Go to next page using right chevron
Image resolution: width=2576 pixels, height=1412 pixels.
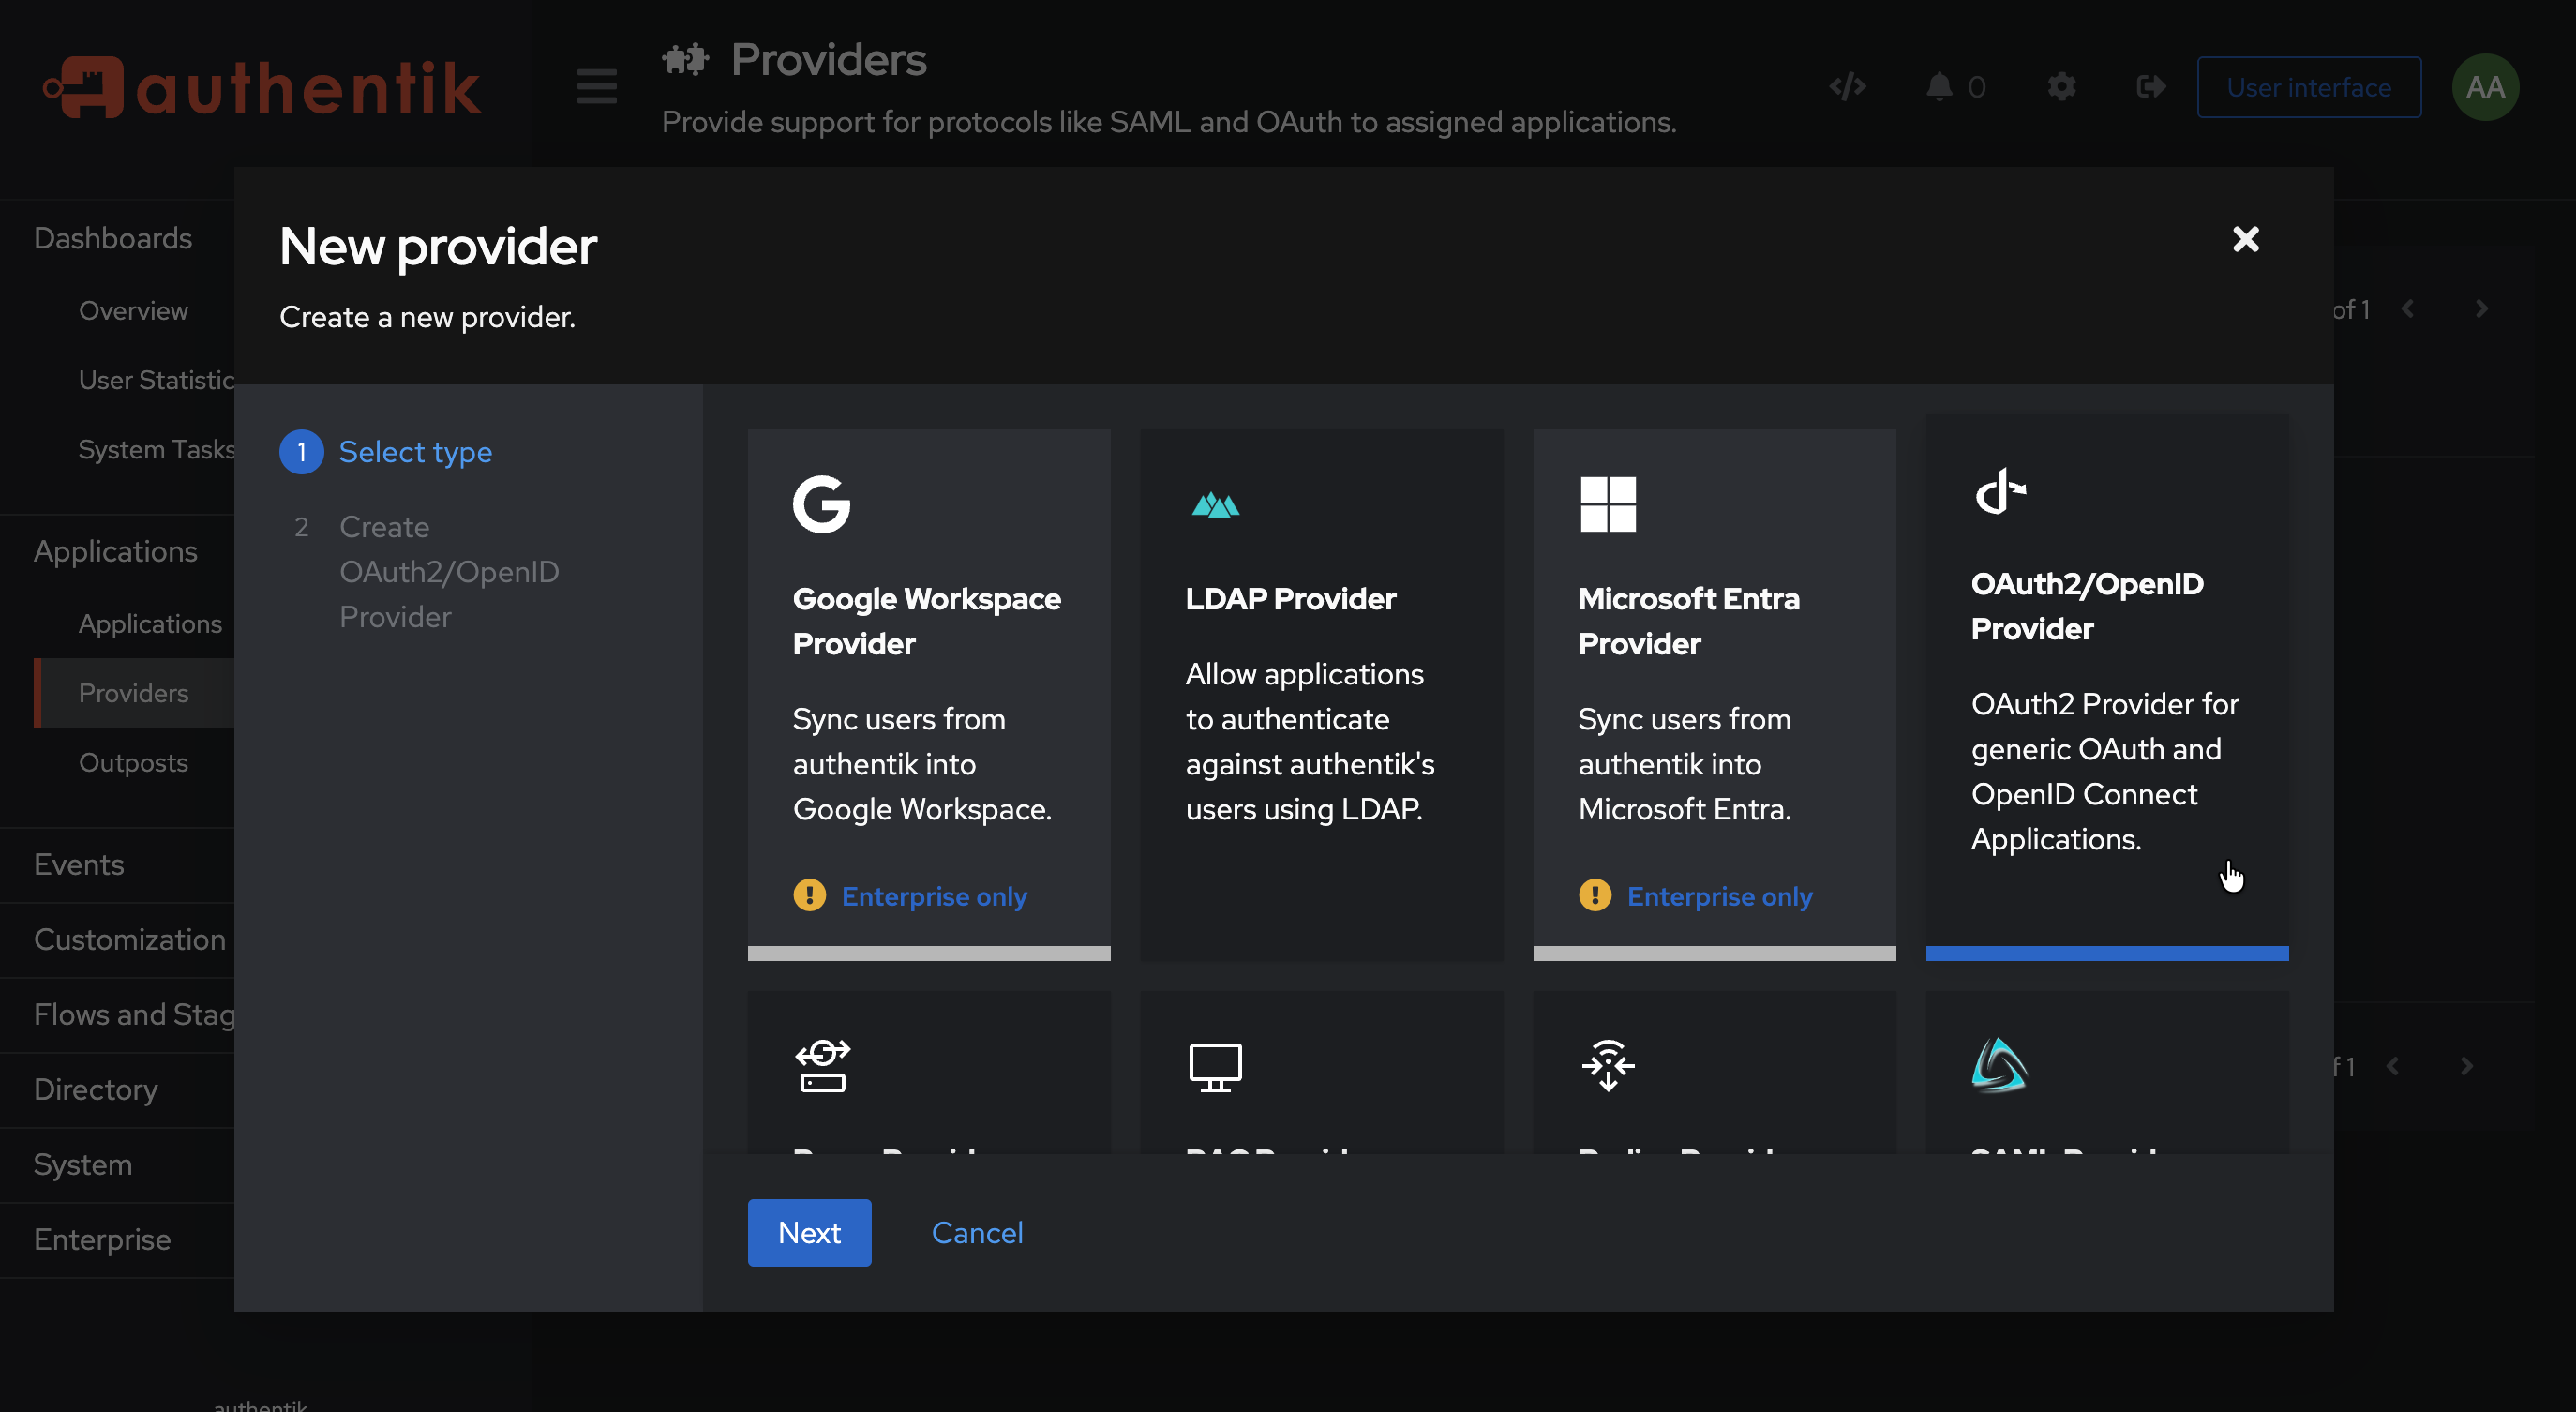(x=2482, y=308)
